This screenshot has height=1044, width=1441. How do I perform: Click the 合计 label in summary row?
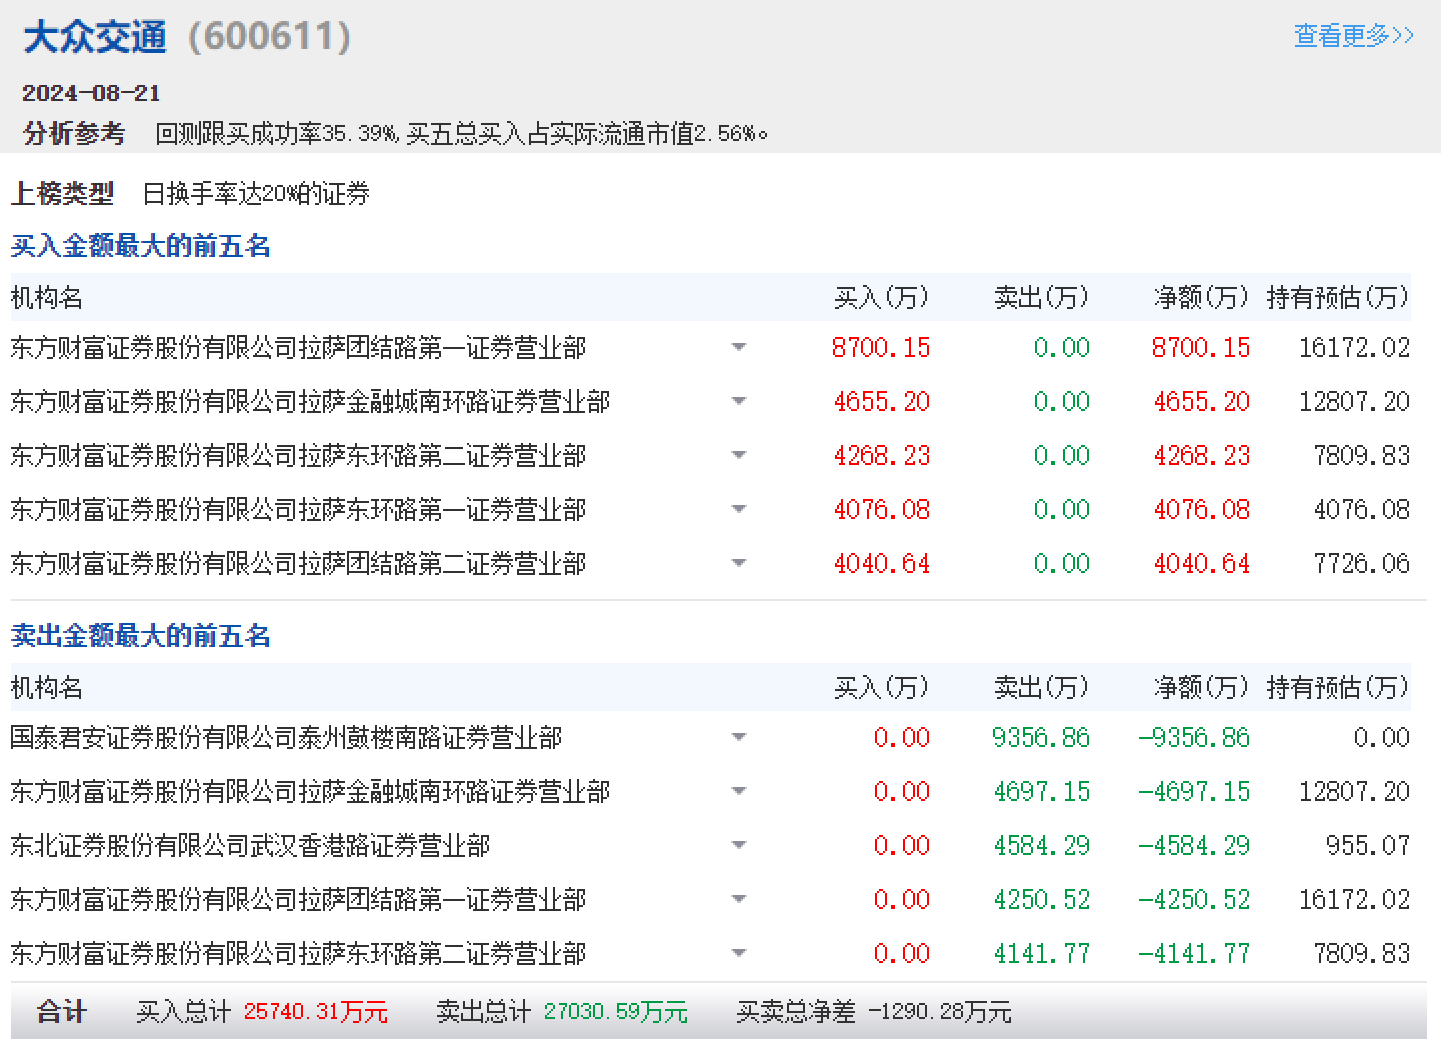[62, 1012]
